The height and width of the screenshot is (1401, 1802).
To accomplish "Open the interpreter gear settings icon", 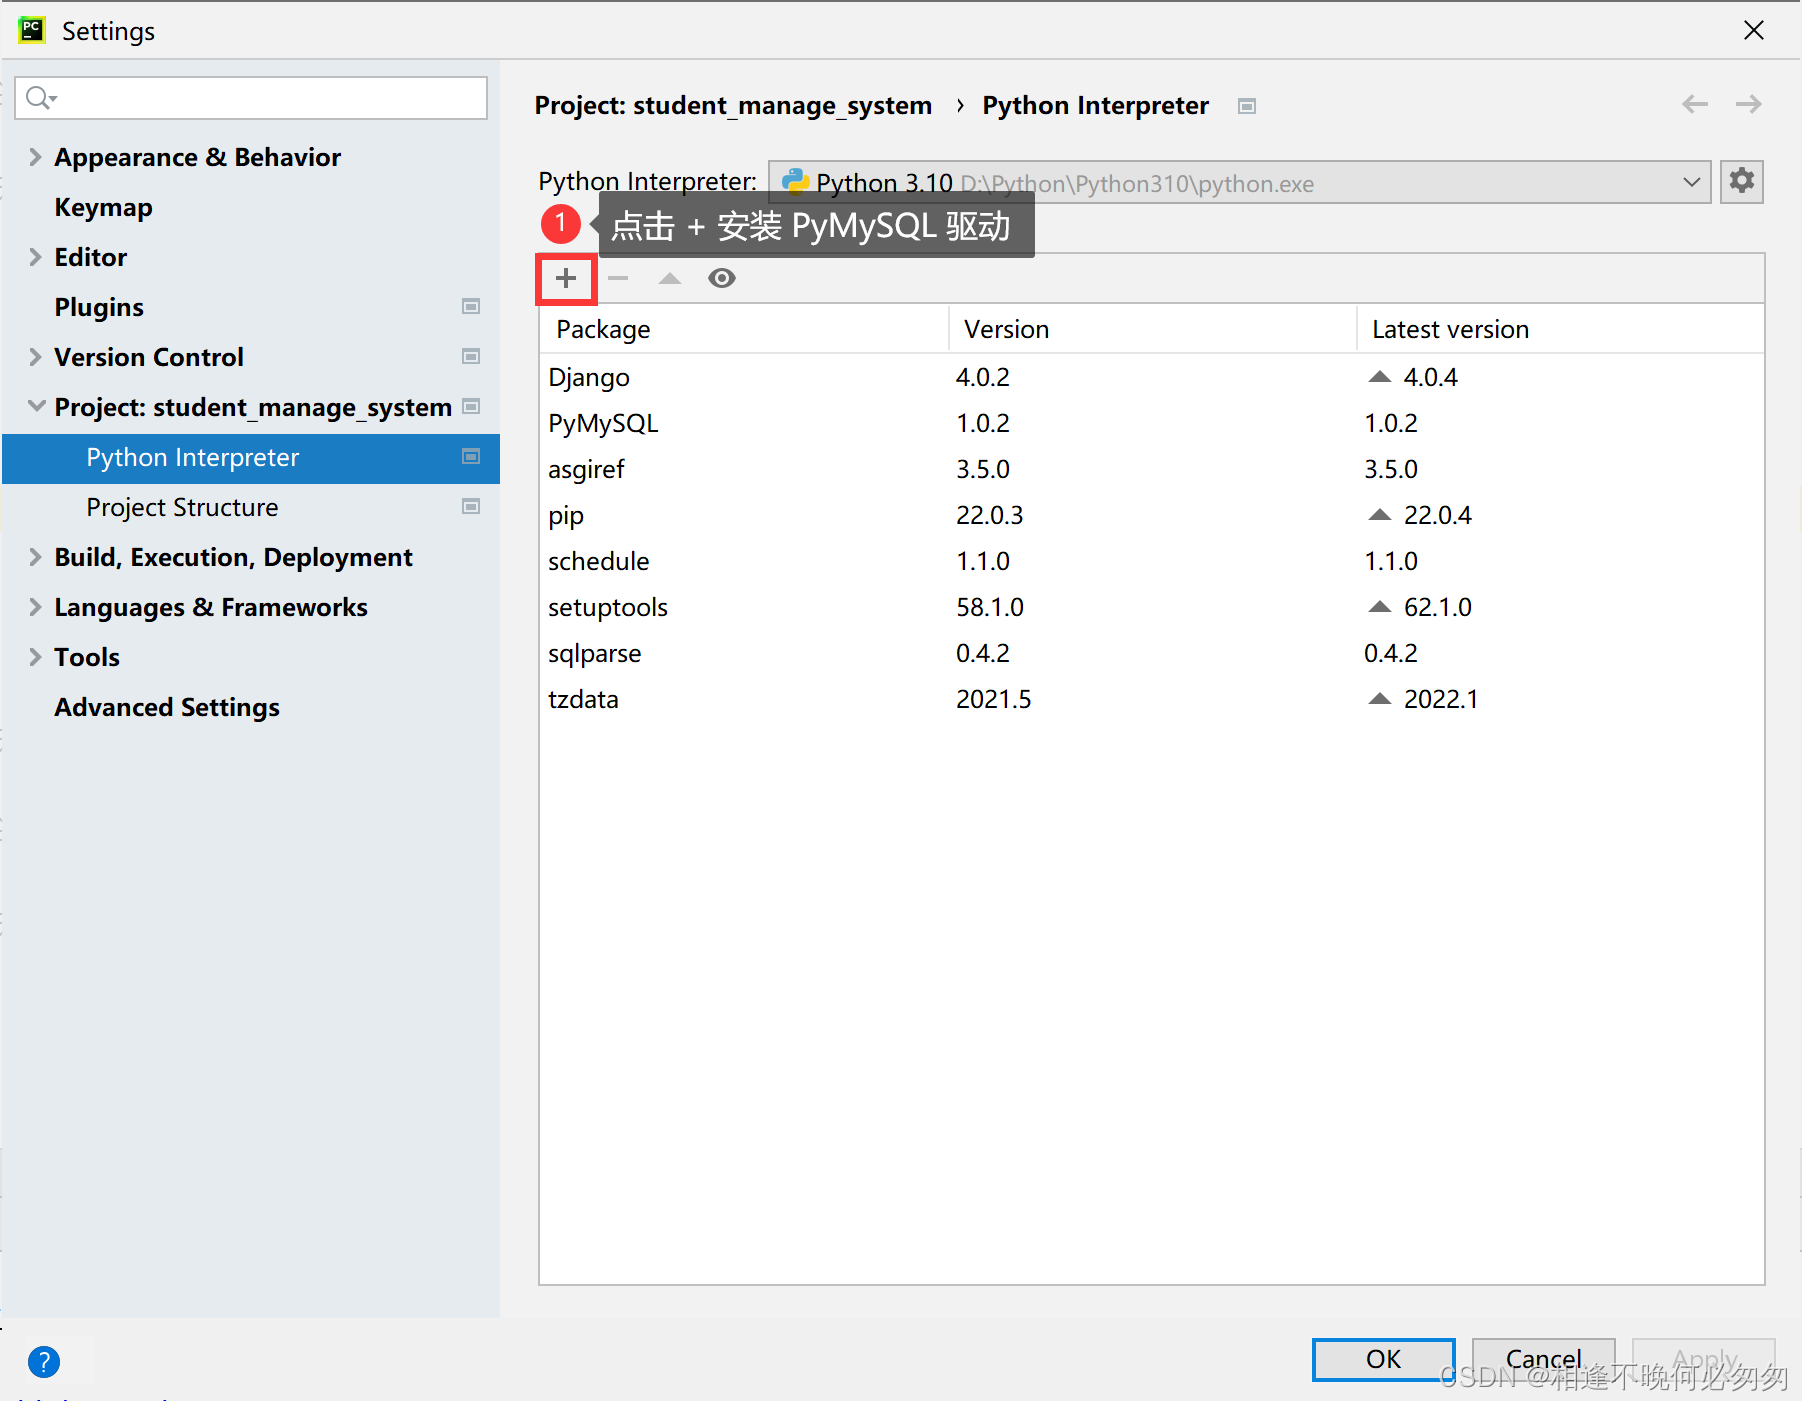I will click(1742, 181).
